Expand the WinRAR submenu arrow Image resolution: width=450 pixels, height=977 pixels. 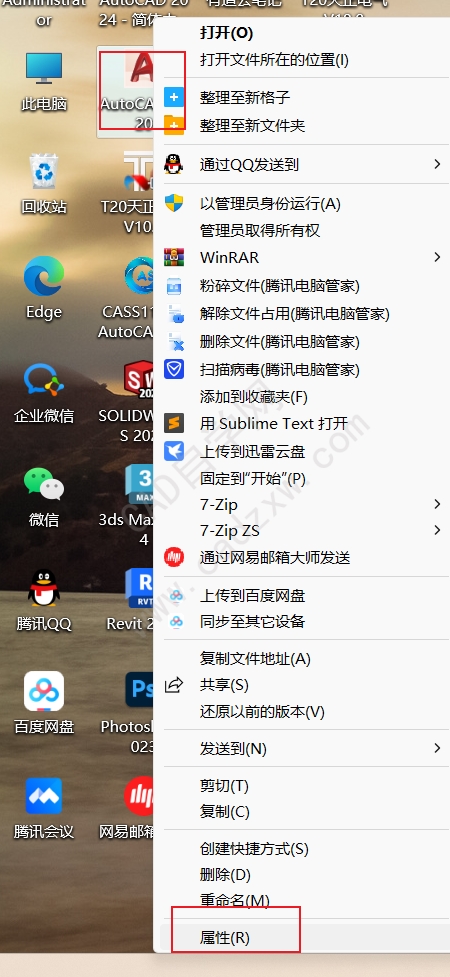[x=438, y=257]
